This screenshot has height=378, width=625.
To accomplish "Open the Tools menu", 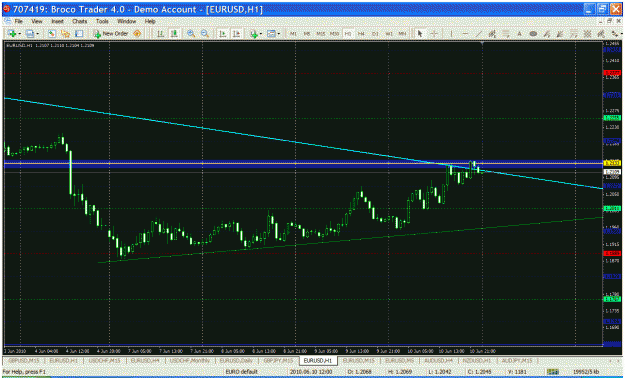I will tap(102, 22).
